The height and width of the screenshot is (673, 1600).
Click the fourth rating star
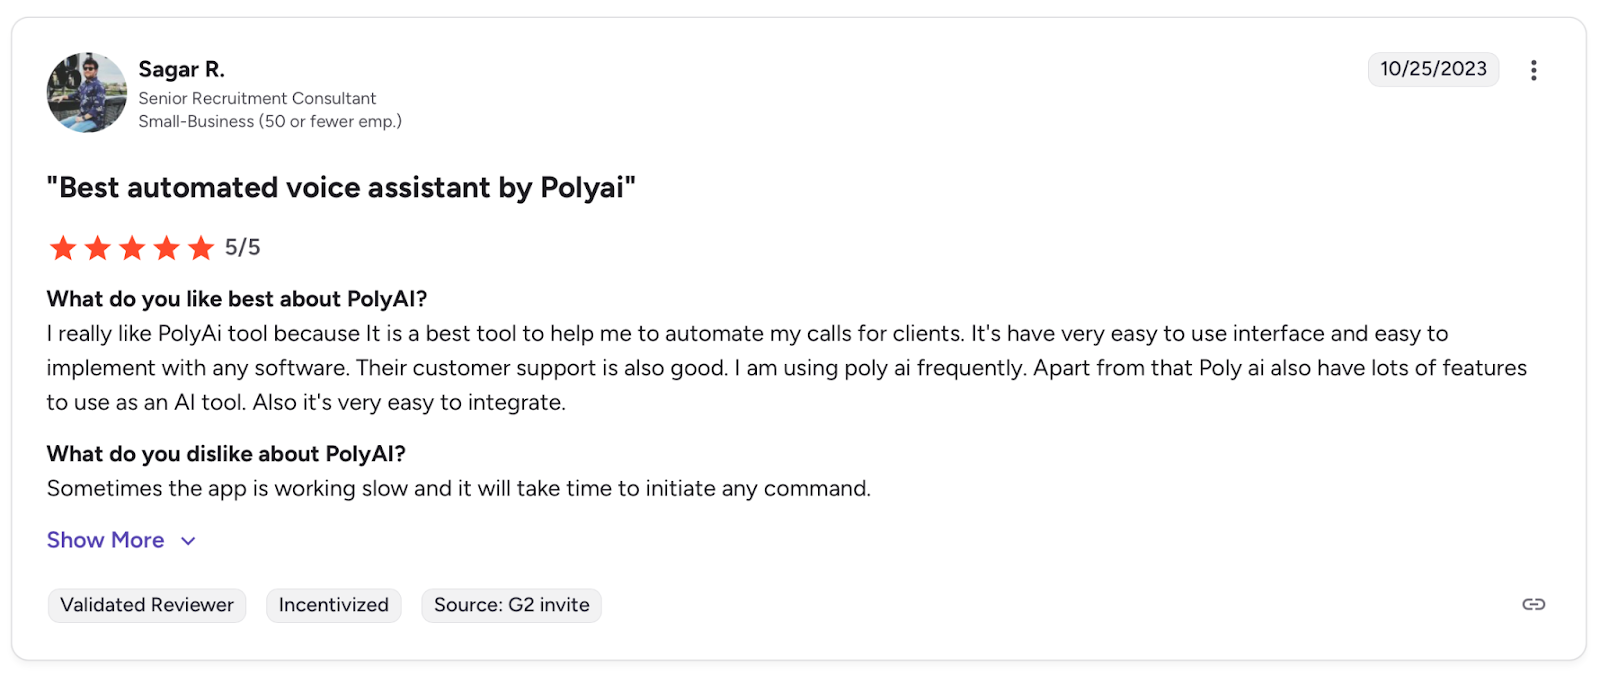pos(167,248)
